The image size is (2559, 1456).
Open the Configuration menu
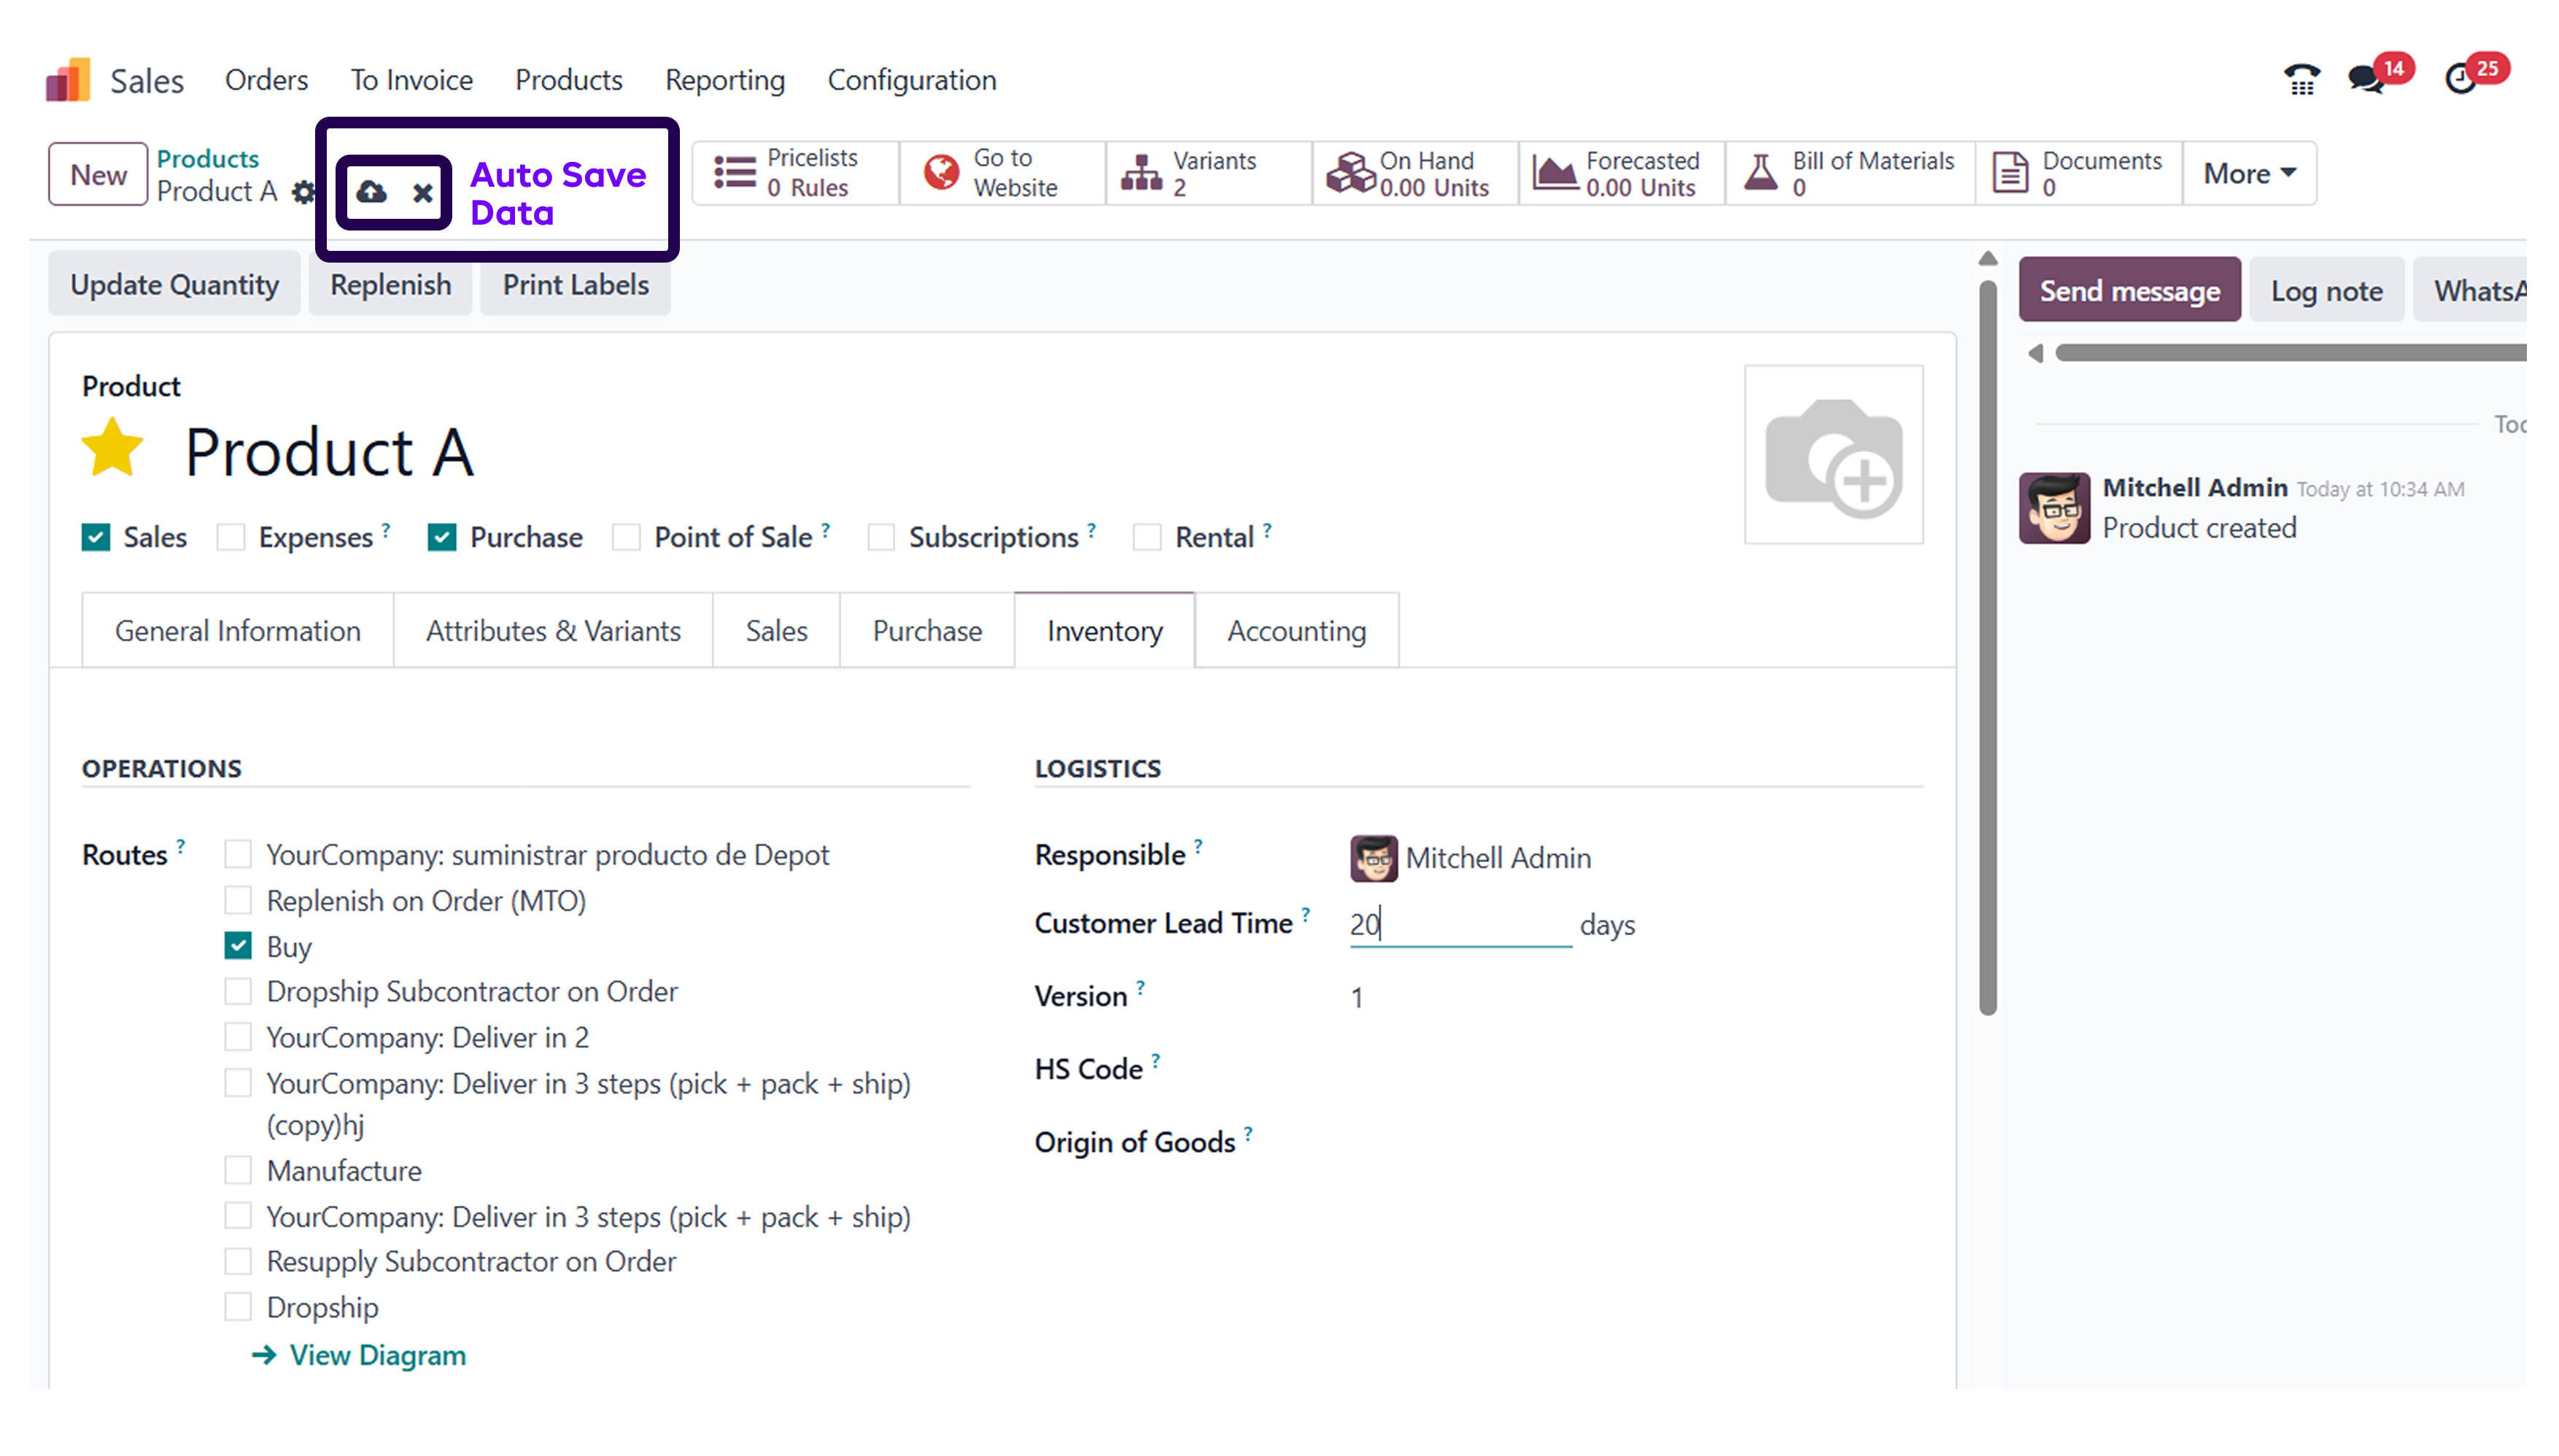click(911, 80)
